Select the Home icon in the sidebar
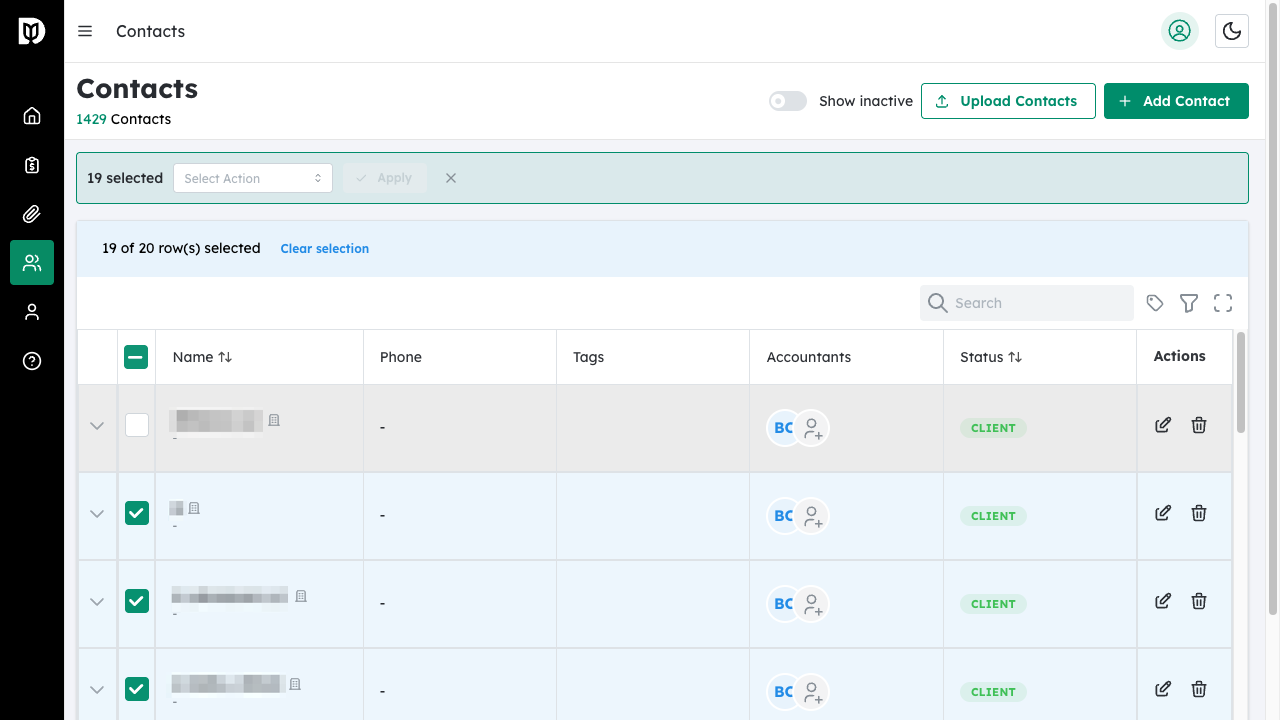1280x720 pixels. point(31,115)
